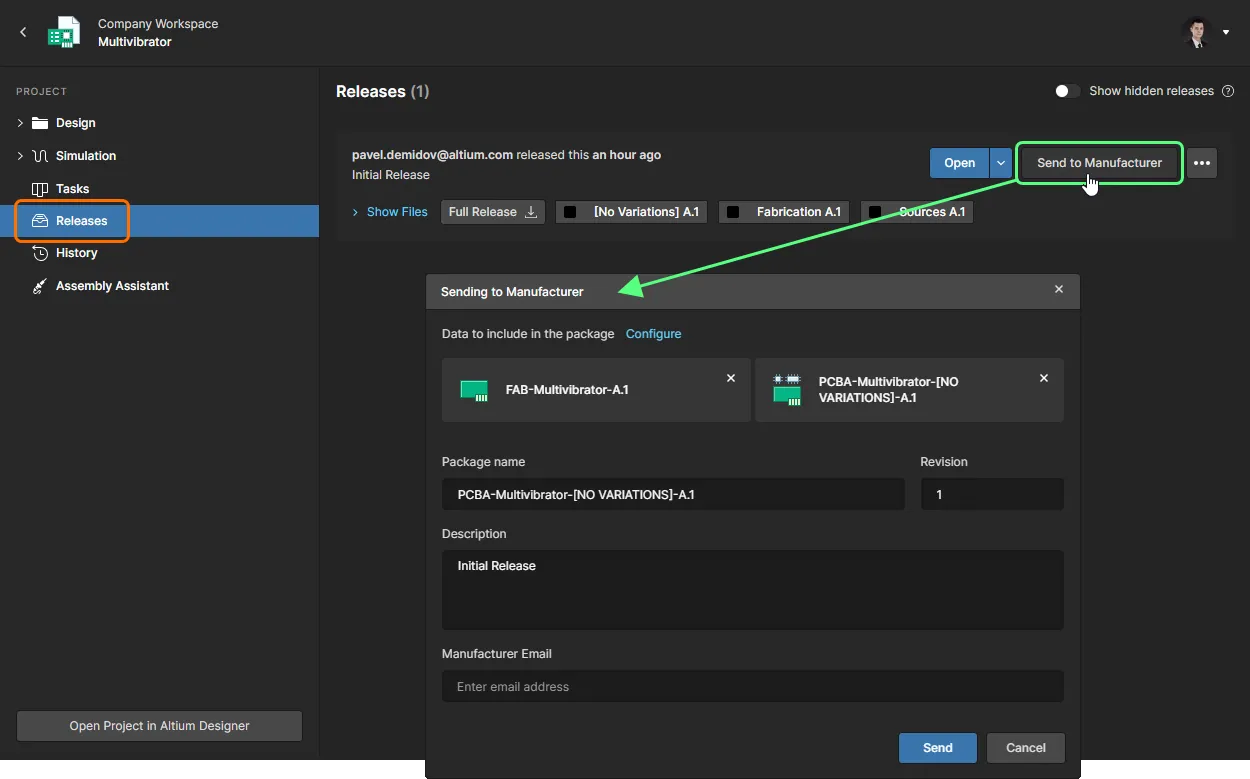Click into the Description text area
Image resolution: width=1250 pixels, height=779 pixels.
coord(753,590)
